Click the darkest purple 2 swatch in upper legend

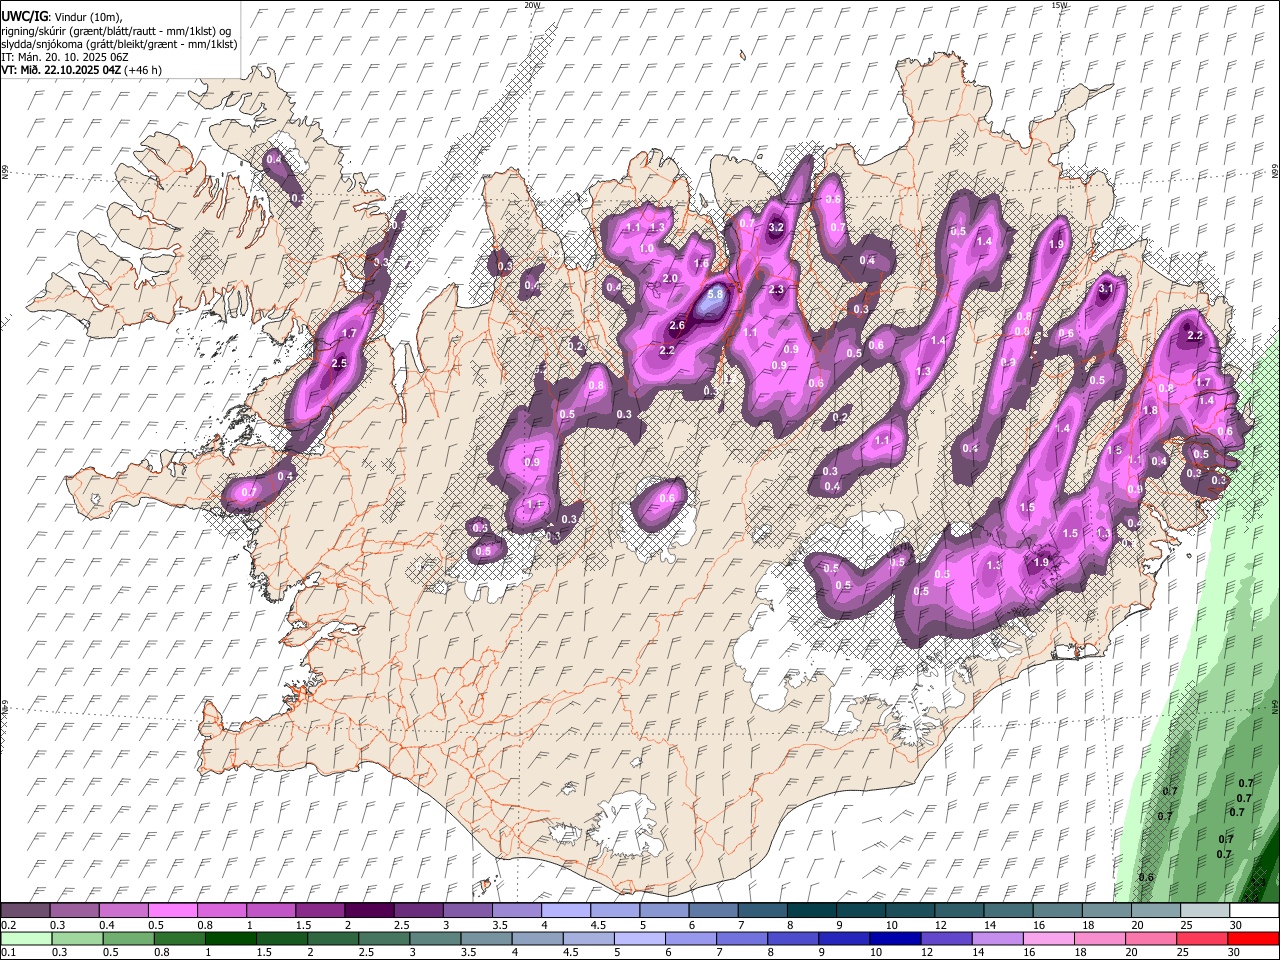[370, 910]
